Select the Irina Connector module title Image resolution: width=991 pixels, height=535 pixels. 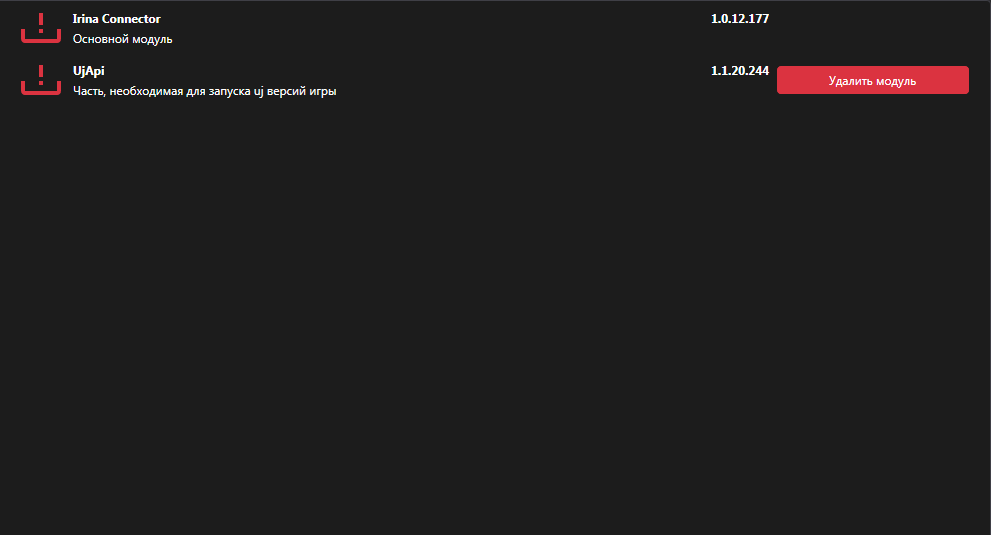tap(116, 19)
